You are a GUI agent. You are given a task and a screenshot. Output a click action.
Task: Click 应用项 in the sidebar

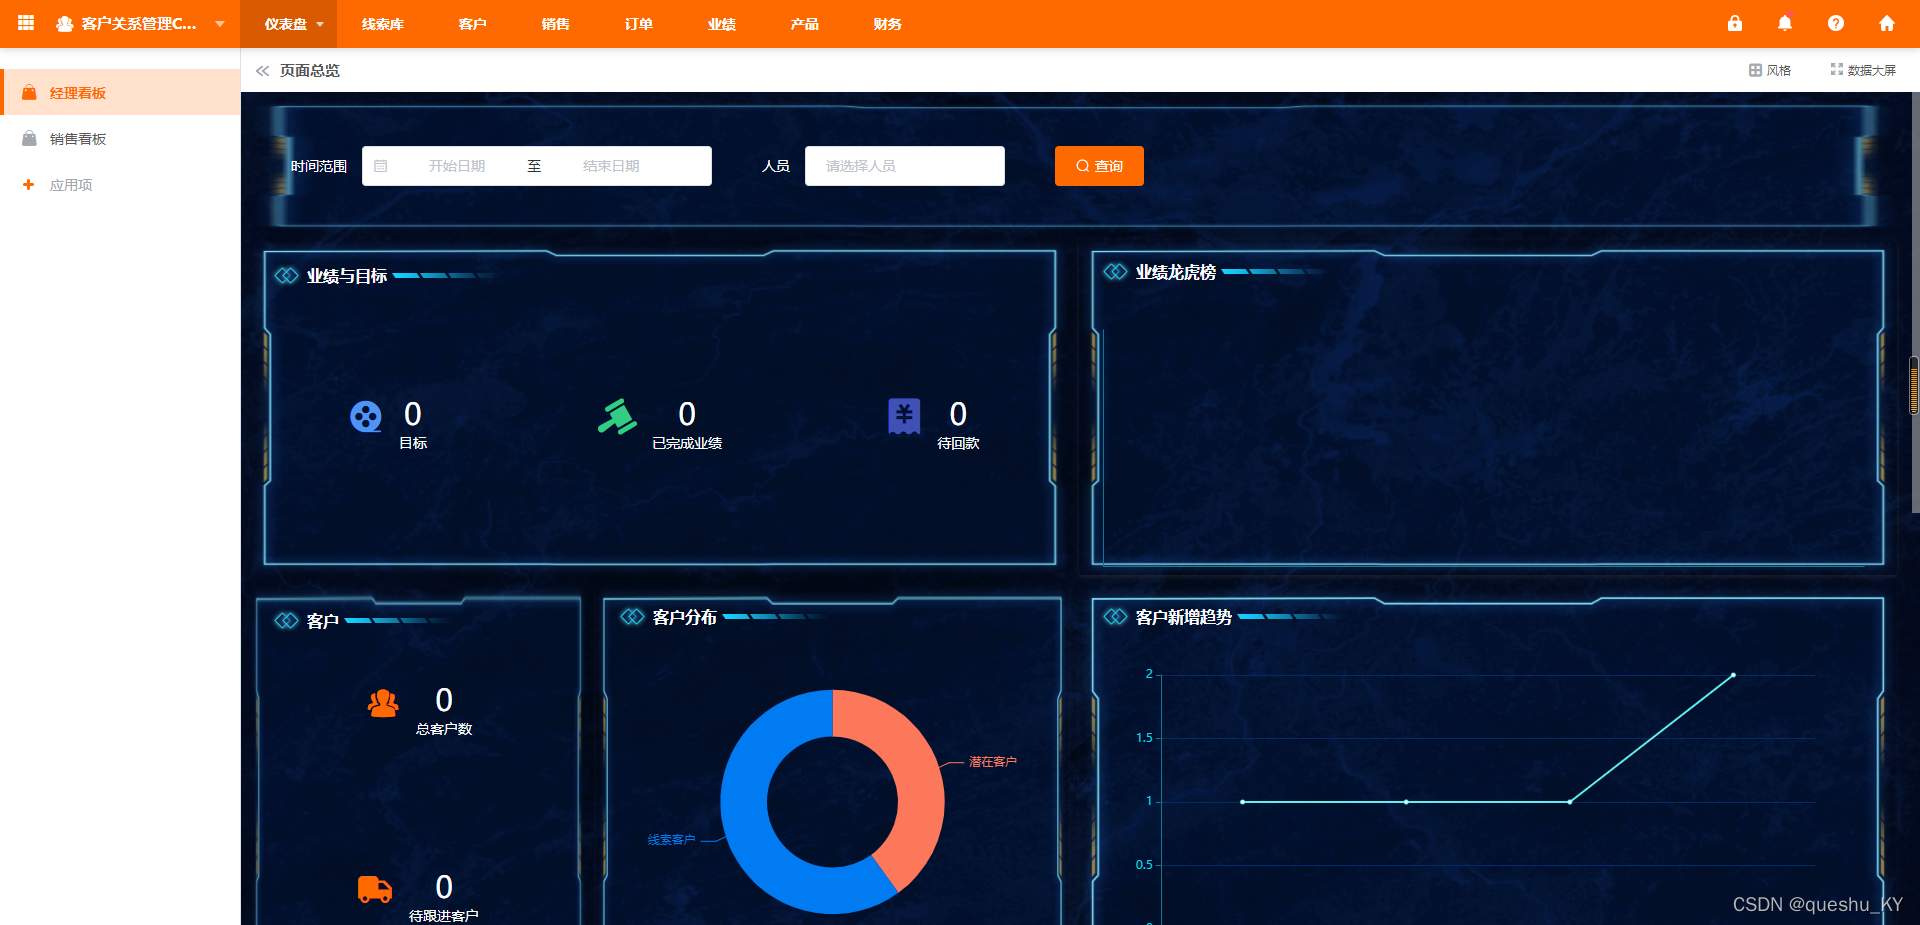coord(120,184)
